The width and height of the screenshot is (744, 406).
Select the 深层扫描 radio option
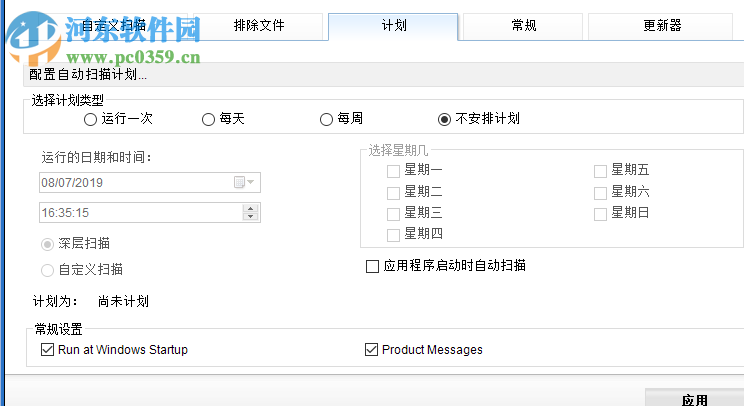pos(47,244)
